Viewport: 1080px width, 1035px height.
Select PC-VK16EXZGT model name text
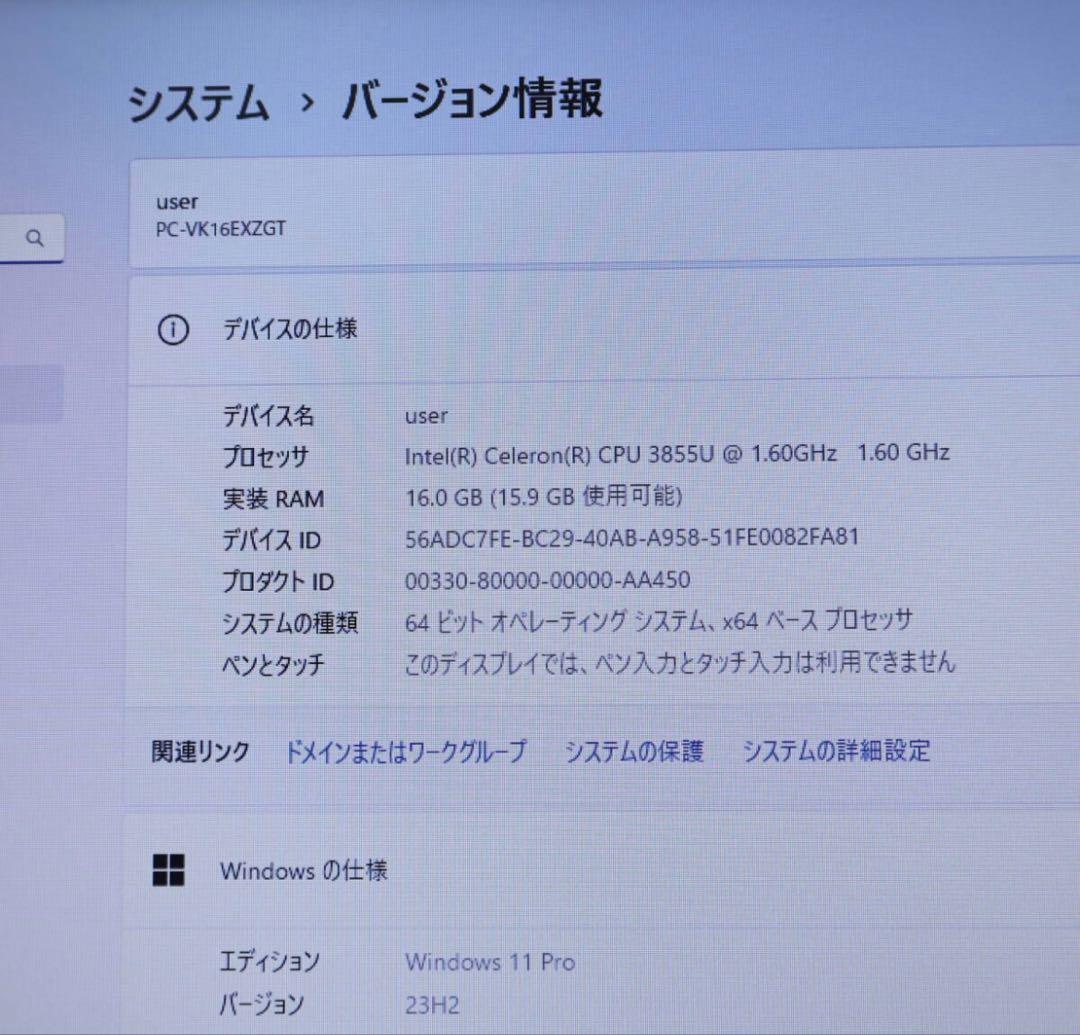coord(220,229)
